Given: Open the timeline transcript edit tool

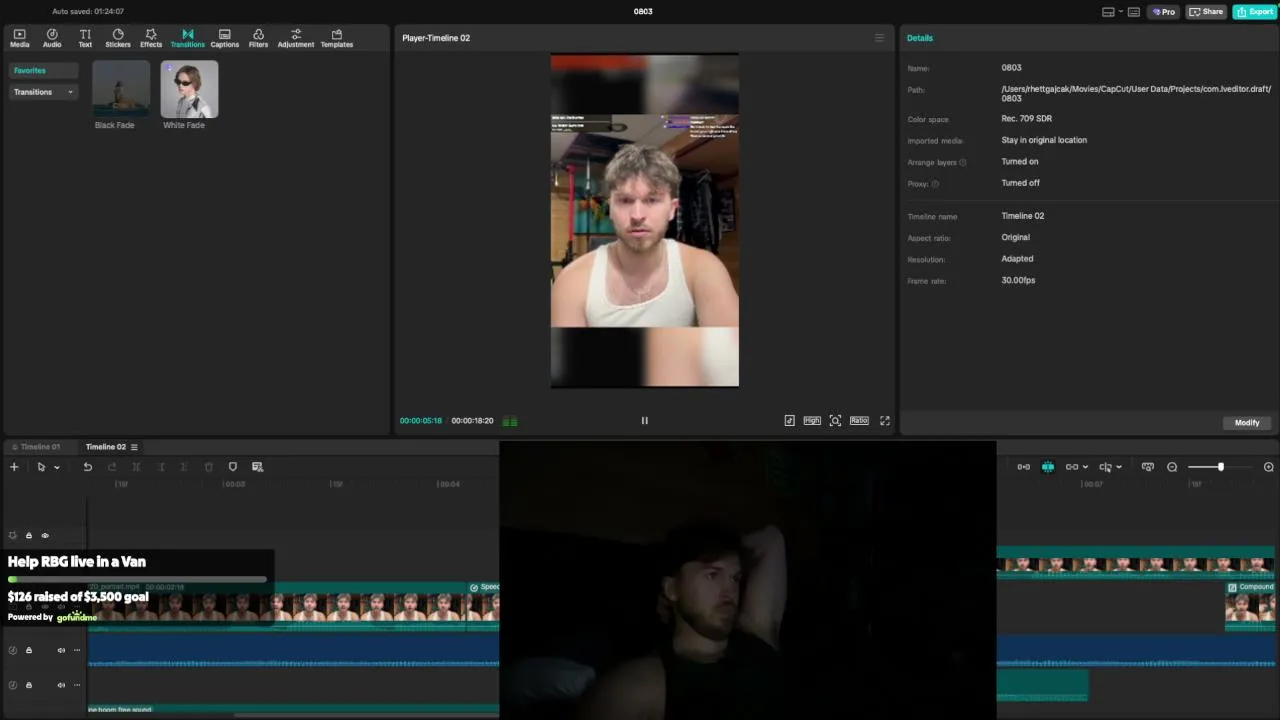Looking at the screenshot, I should (257, 467).
